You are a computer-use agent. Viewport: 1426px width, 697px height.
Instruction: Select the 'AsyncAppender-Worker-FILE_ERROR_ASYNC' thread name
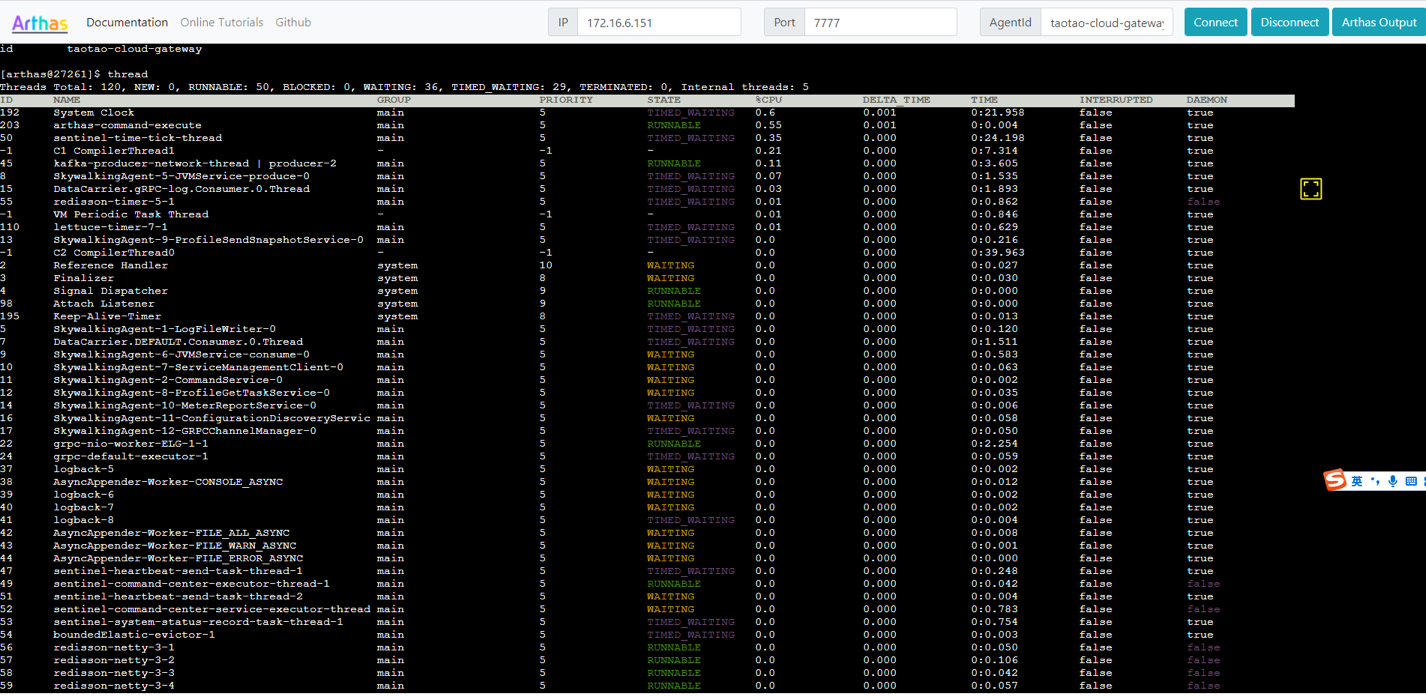[x=178, y=558]
